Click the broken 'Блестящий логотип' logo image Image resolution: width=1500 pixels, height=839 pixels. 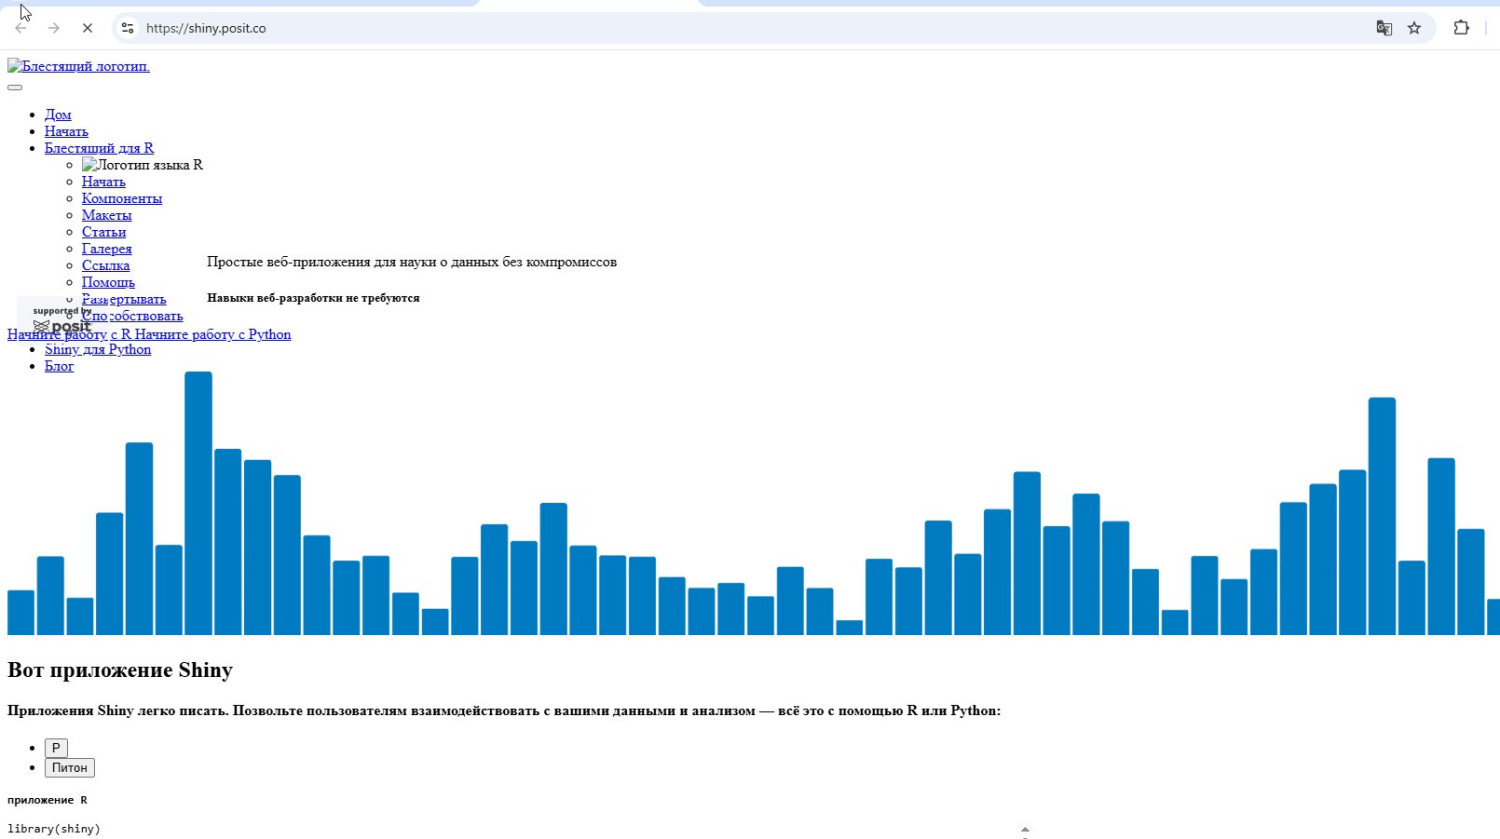pyautogui.click(x=78, y=66)
